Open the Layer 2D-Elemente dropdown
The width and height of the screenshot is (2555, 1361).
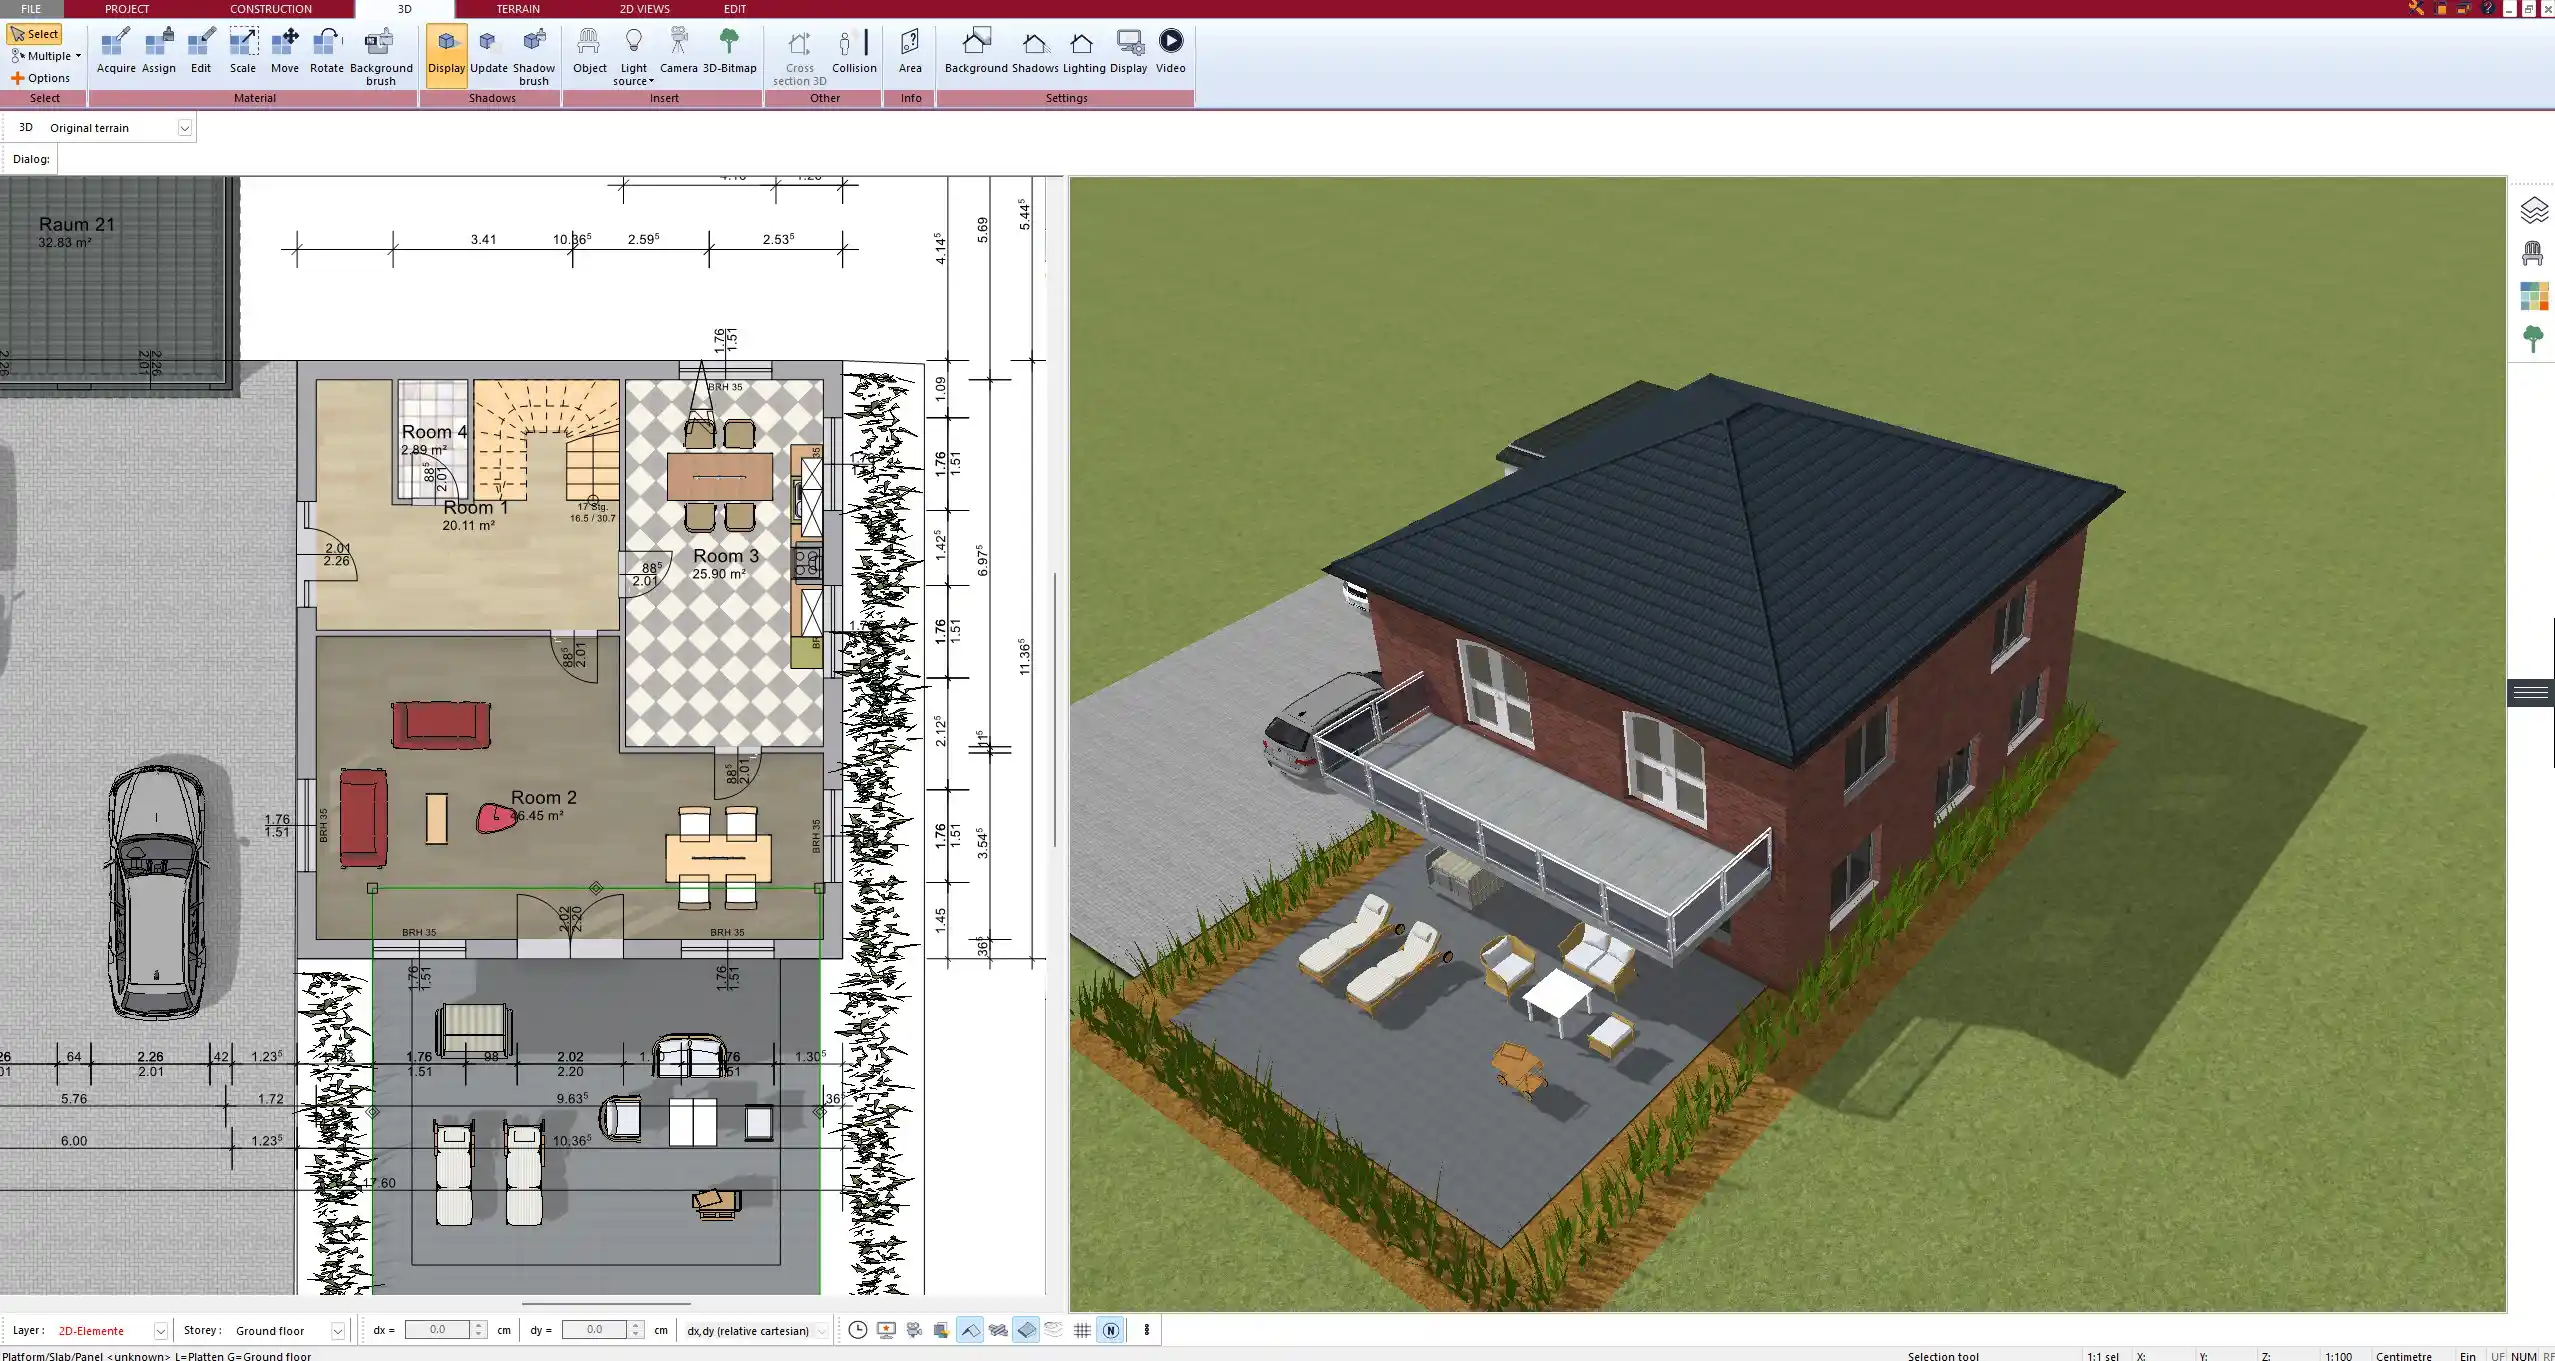160,1331
